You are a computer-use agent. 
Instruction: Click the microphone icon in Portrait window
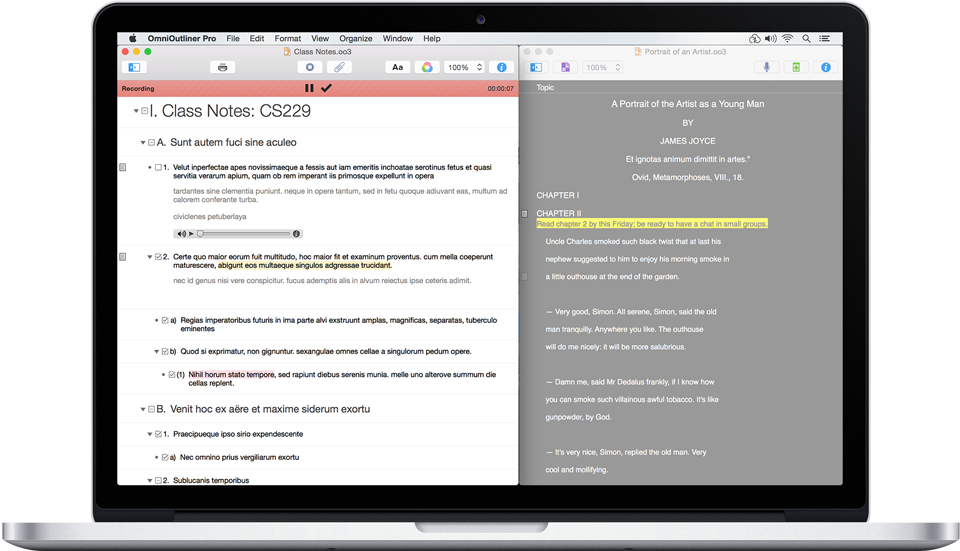[767, 67]
